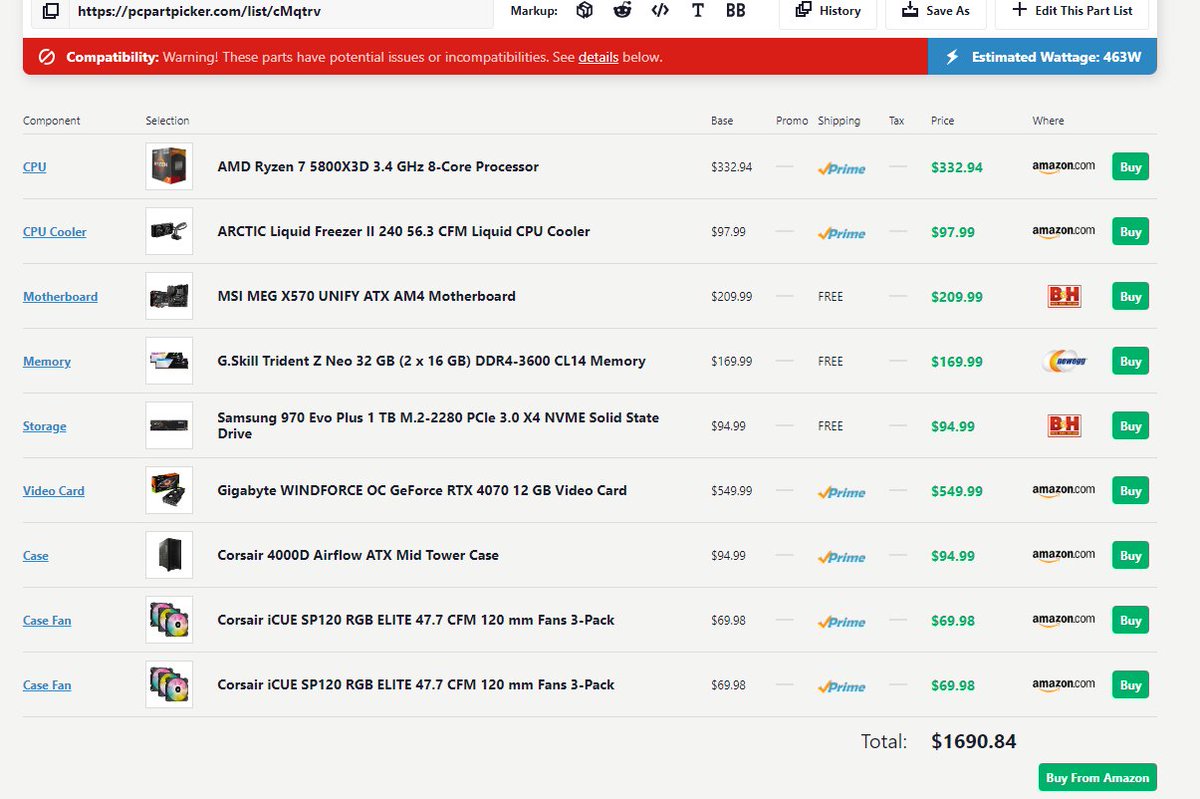
Task: Open Samsung 970 Evo Plus product name
Action: [438, 426]
